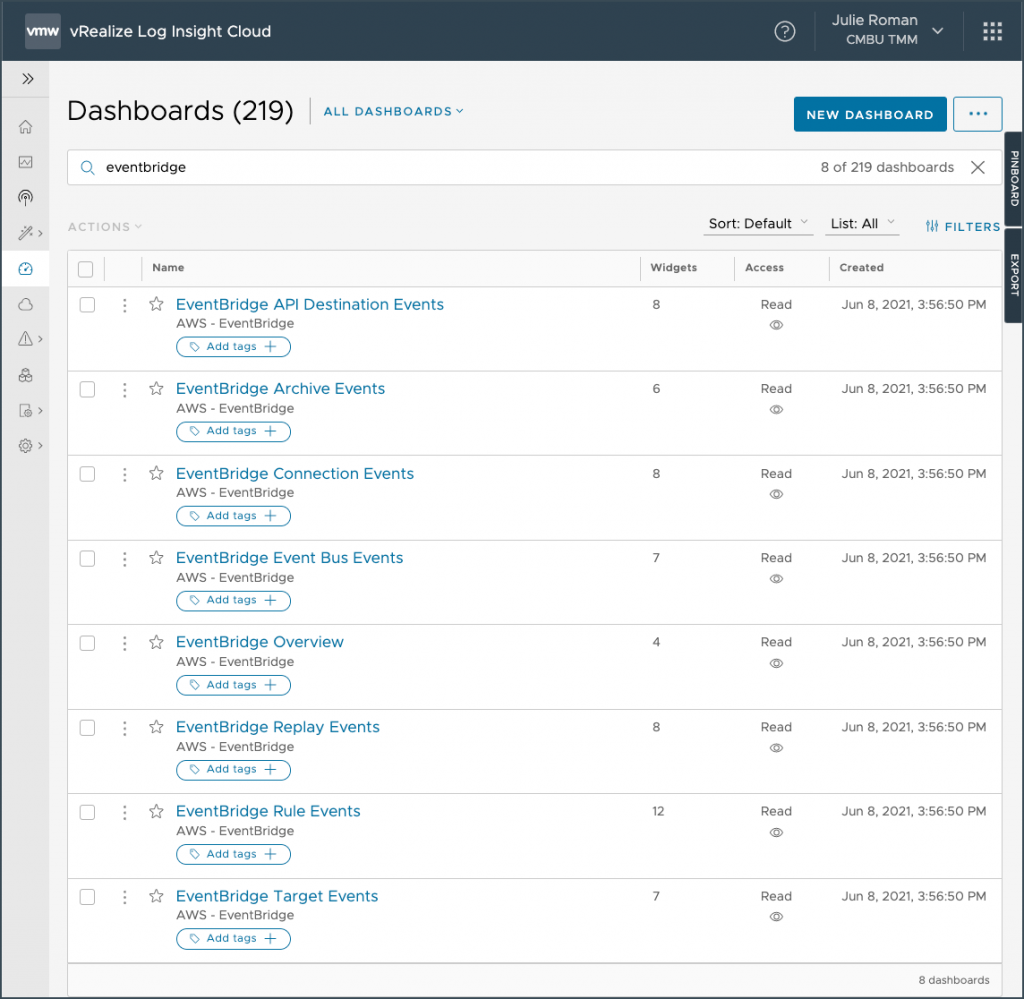The height and width of the screenshot is (999, 1024).
Task: Open the ALL DASHBOARDS dropdown
Action: tap(393, 112)
